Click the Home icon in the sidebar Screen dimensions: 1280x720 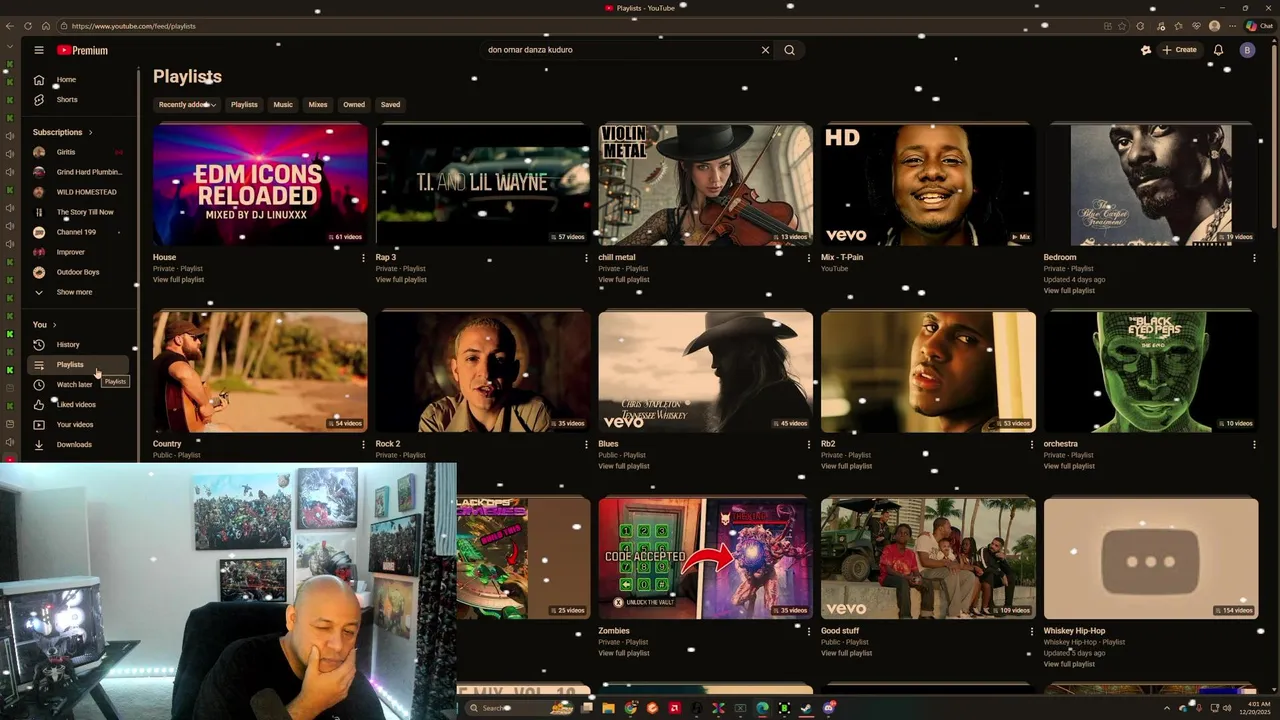(x=39, y=80)
